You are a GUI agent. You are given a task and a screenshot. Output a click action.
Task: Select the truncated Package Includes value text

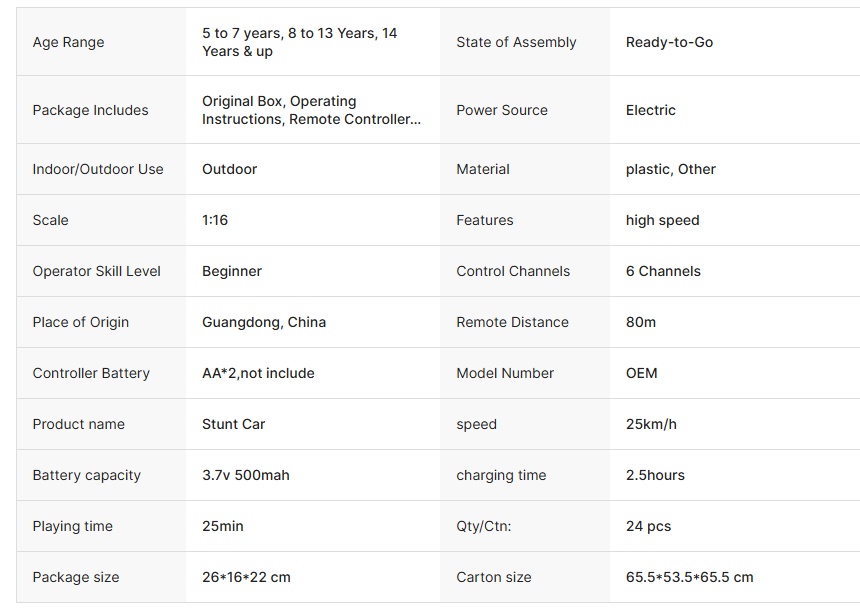click(x=312, y=110)
